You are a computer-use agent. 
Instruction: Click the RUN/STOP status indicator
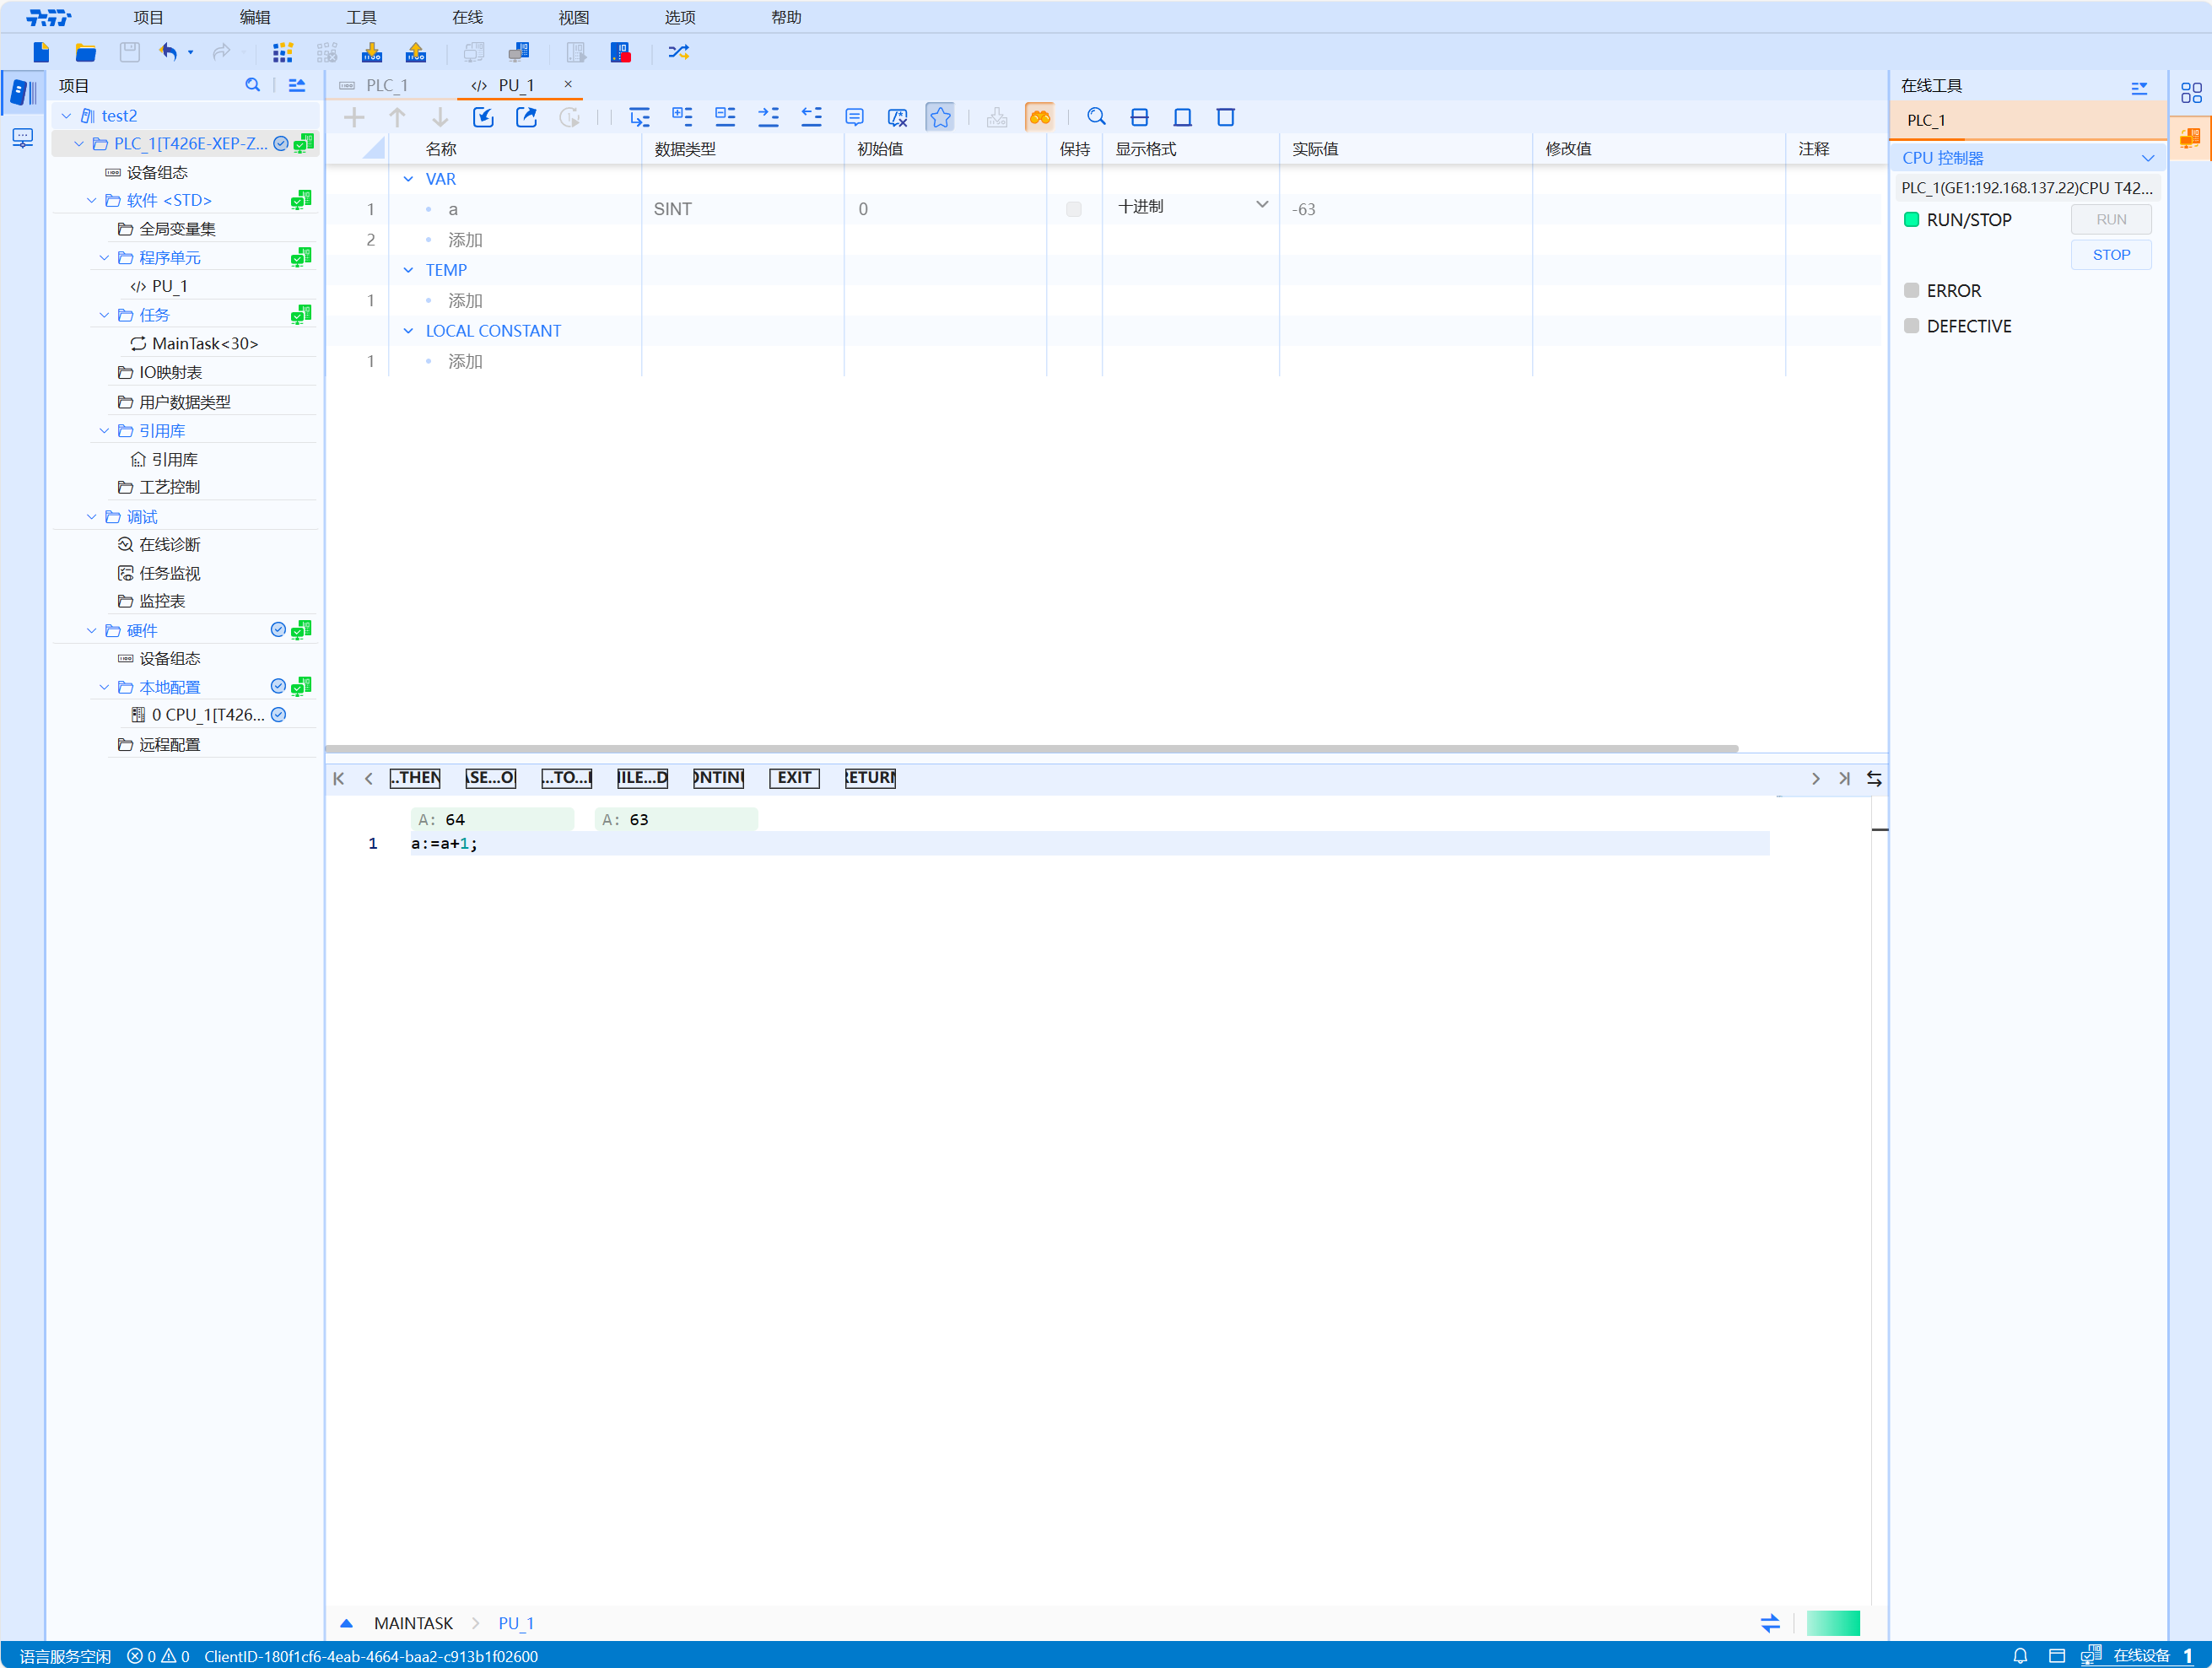(x=1911, y=220)
